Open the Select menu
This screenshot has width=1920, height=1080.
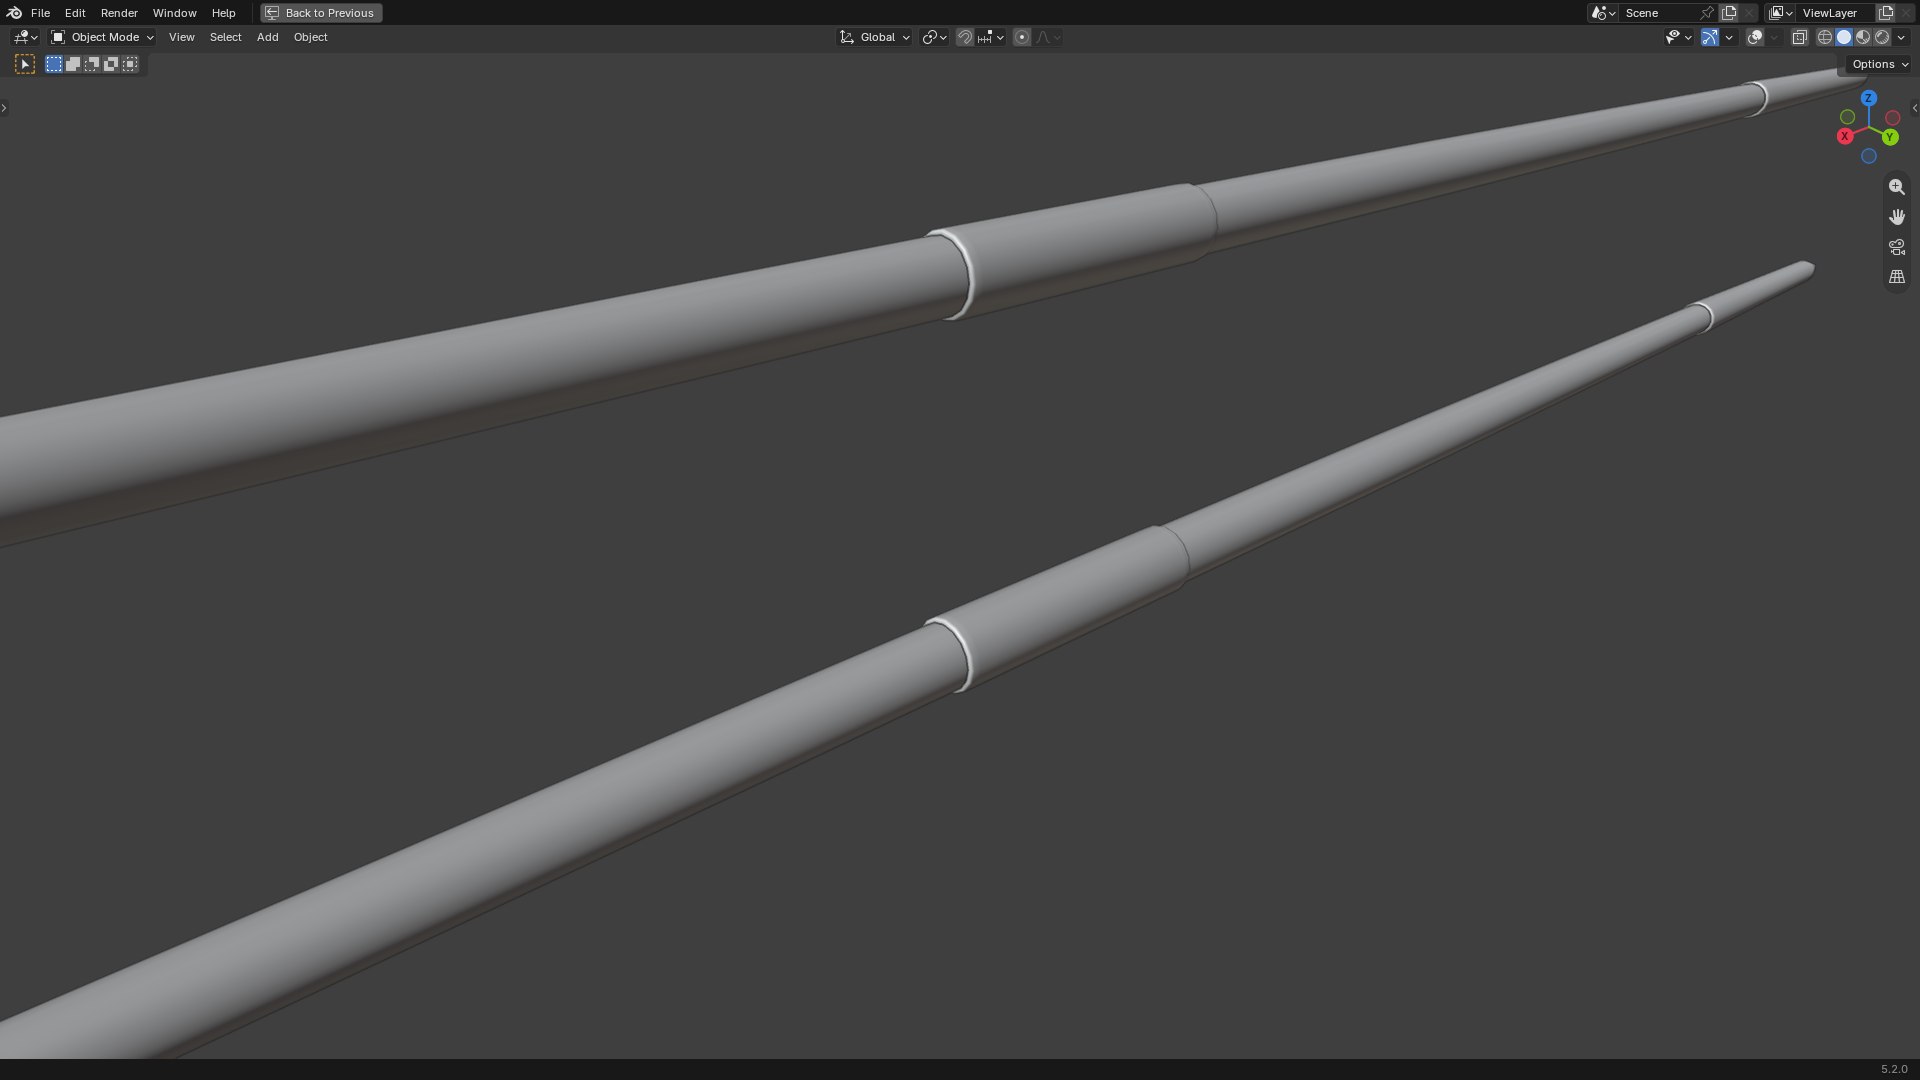pyautogui.click(x=225, y=37)
